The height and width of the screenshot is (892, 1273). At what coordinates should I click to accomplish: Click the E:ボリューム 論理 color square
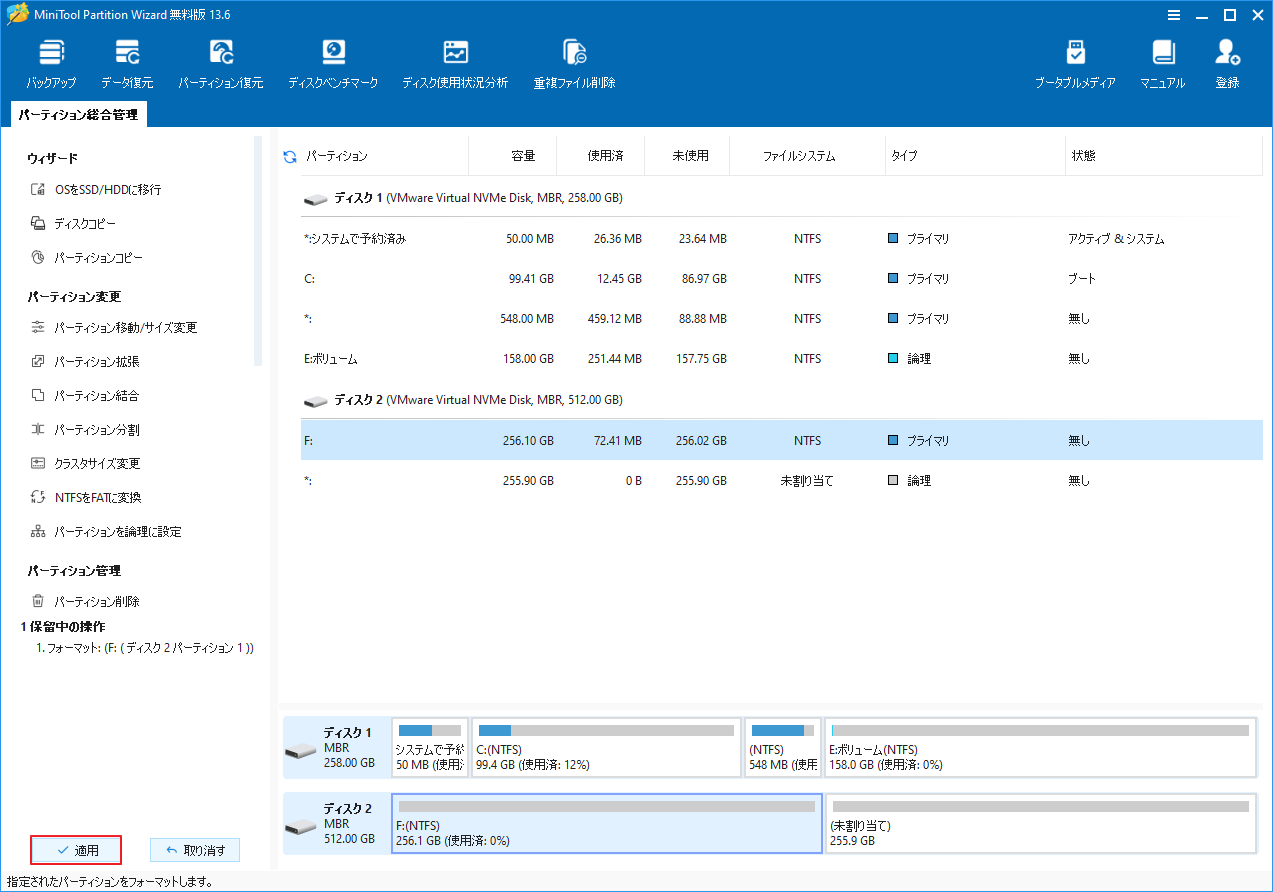893,359
